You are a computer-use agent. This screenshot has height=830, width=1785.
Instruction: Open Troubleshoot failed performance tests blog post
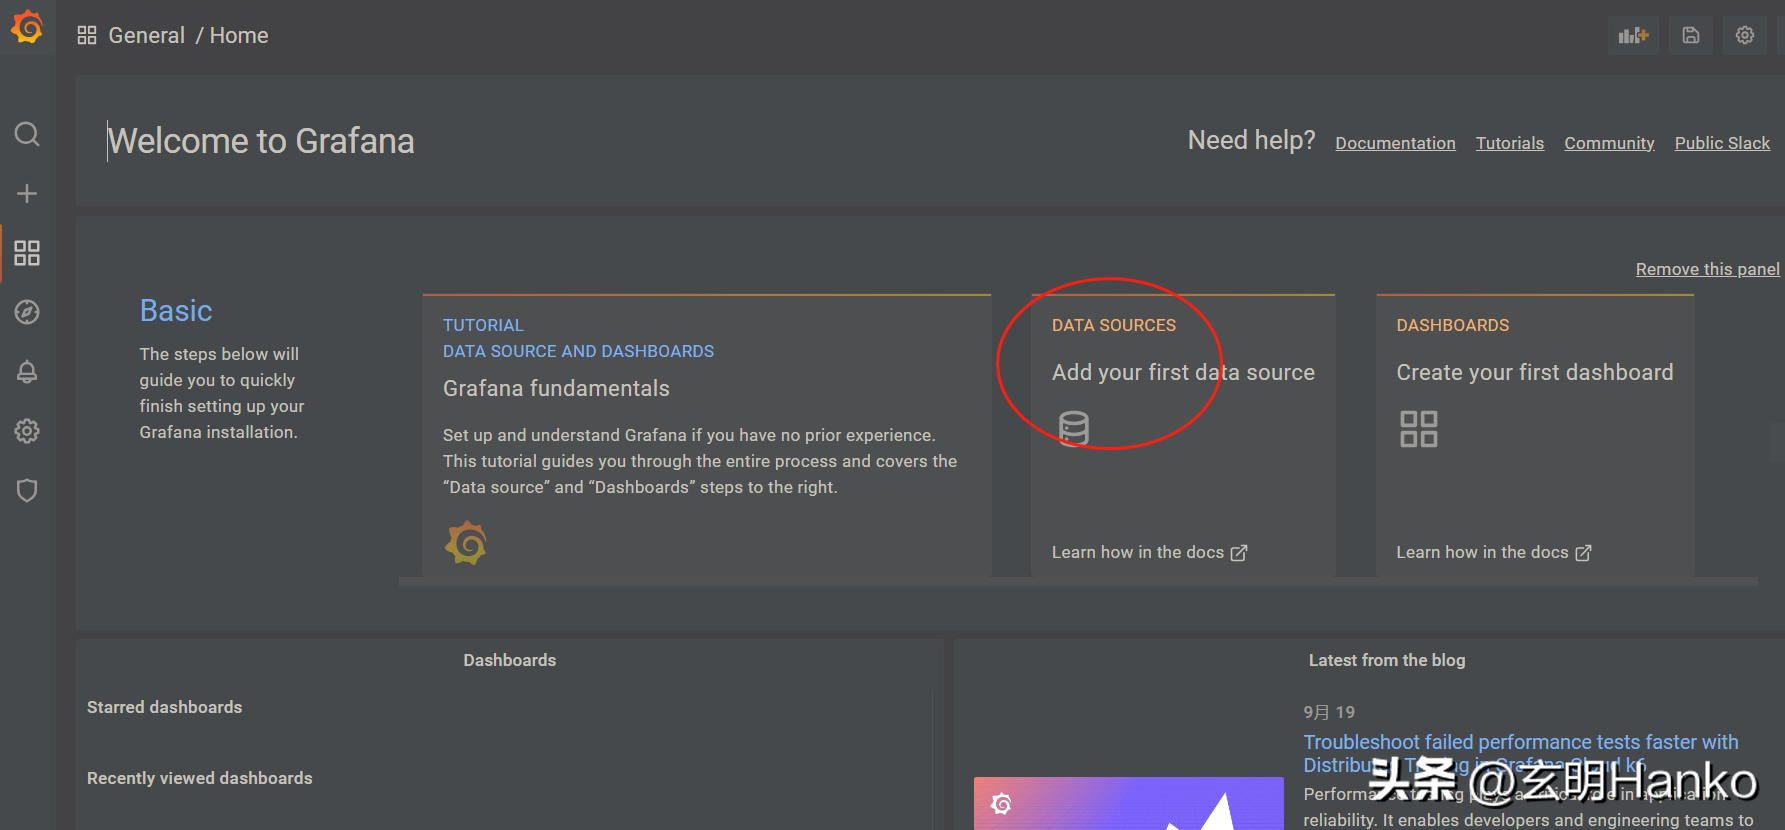(1520, 753)
